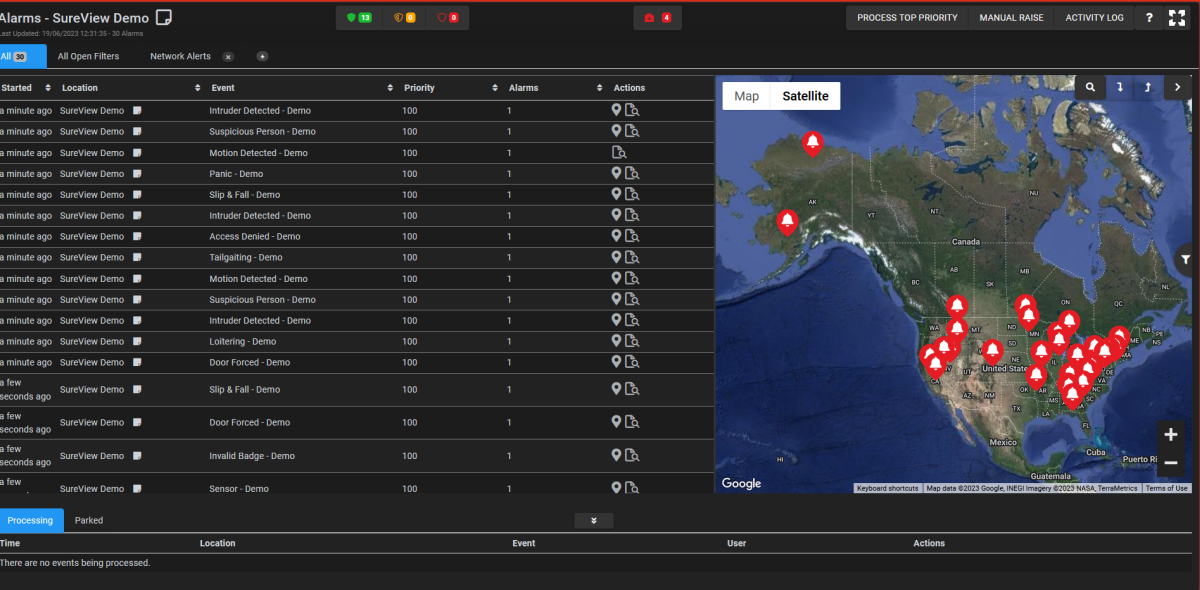1200x590 pixels.
Task: Switch map to Map view
Action: click(x=746, y=96)
